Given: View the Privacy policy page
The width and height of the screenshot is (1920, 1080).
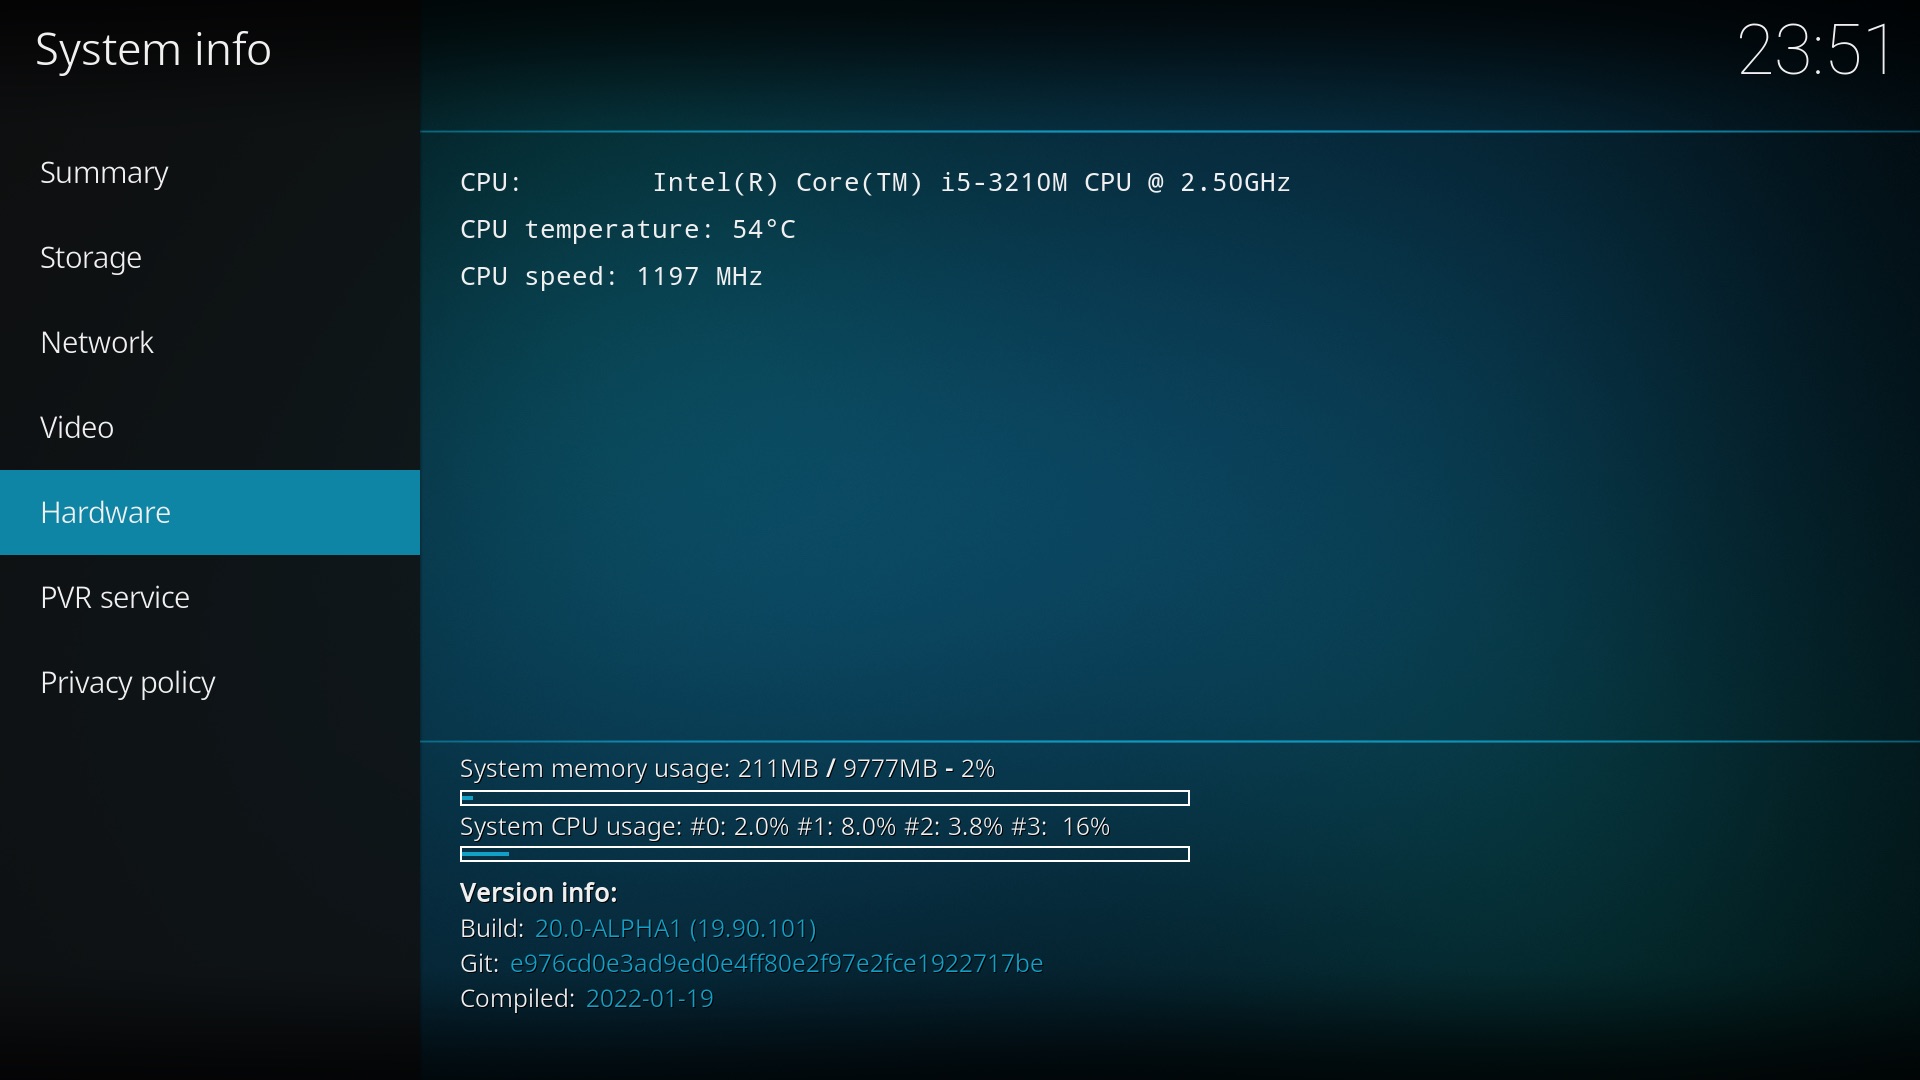Looking at the screenshot, I should (x=128, y=683).
